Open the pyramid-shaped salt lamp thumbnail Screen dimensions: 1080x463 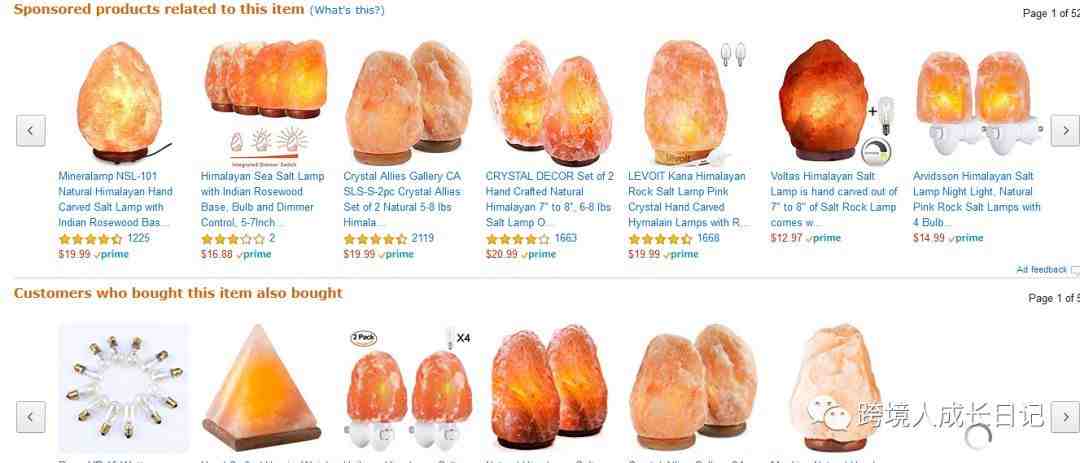pyautogui.click(x=262, y=387)
